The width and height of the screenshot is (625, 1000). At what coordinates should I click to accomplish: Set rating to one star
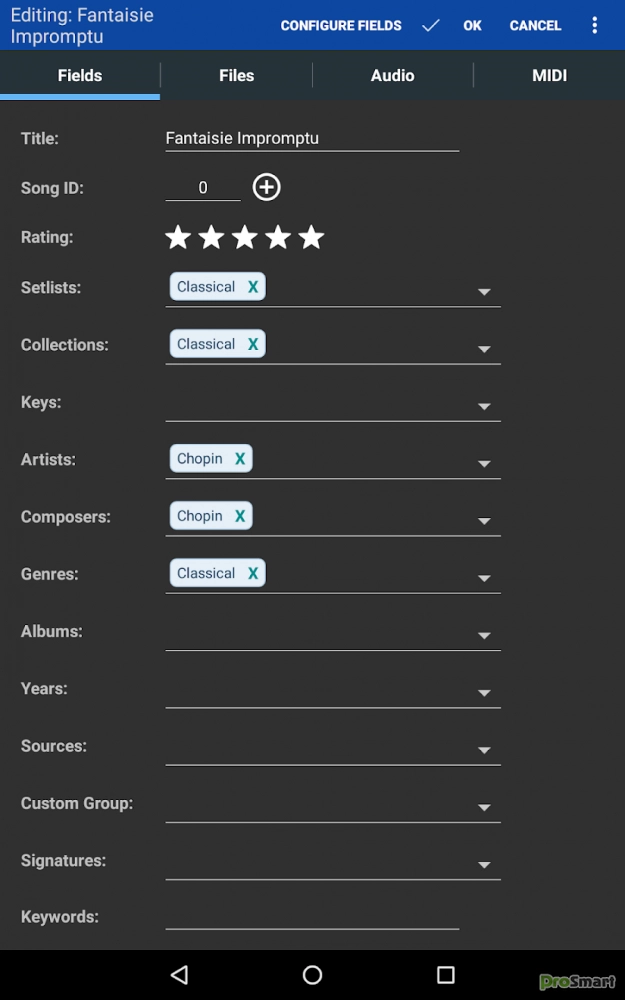coord(178,237)
